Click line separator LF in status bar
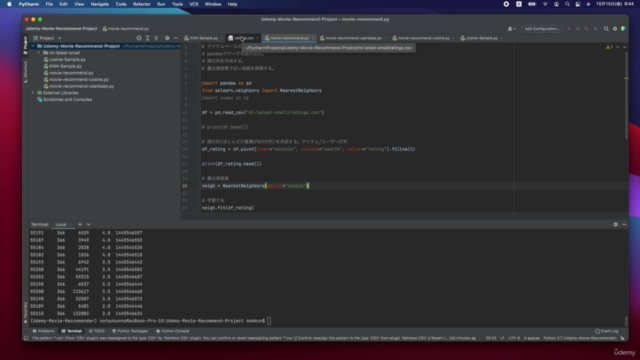 click(502, 338)
